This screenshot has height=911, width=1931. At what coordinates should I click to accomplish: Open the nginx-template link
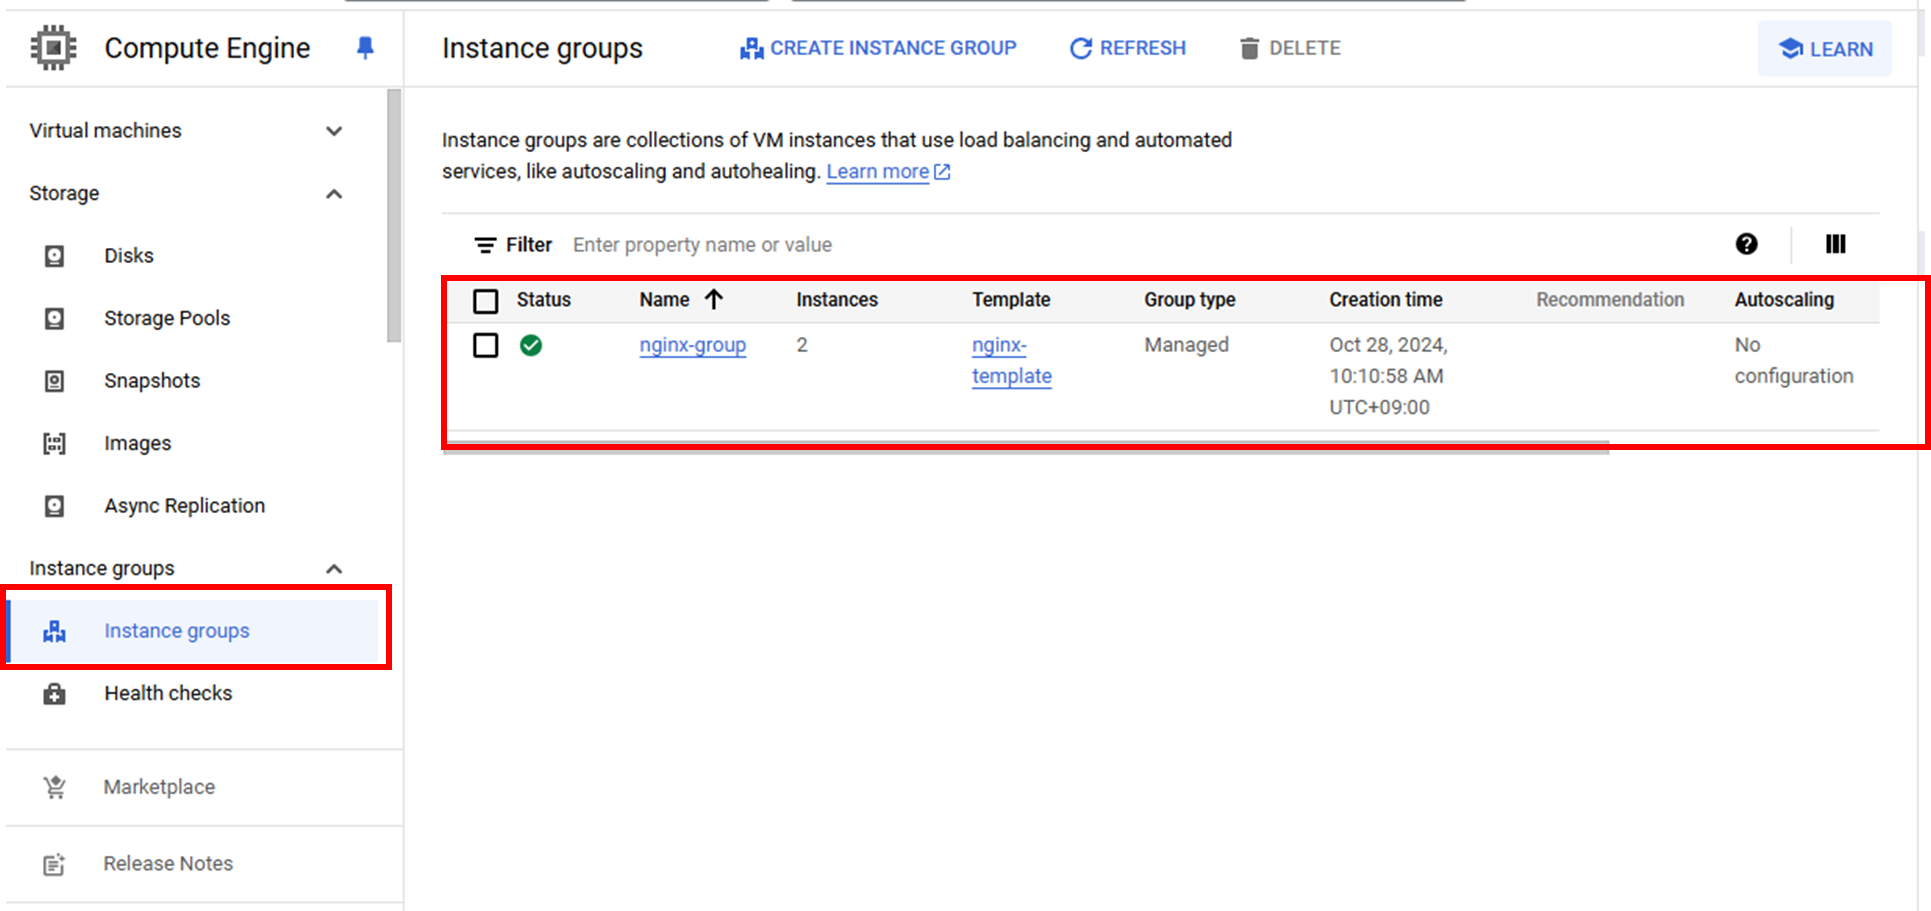1011,361
